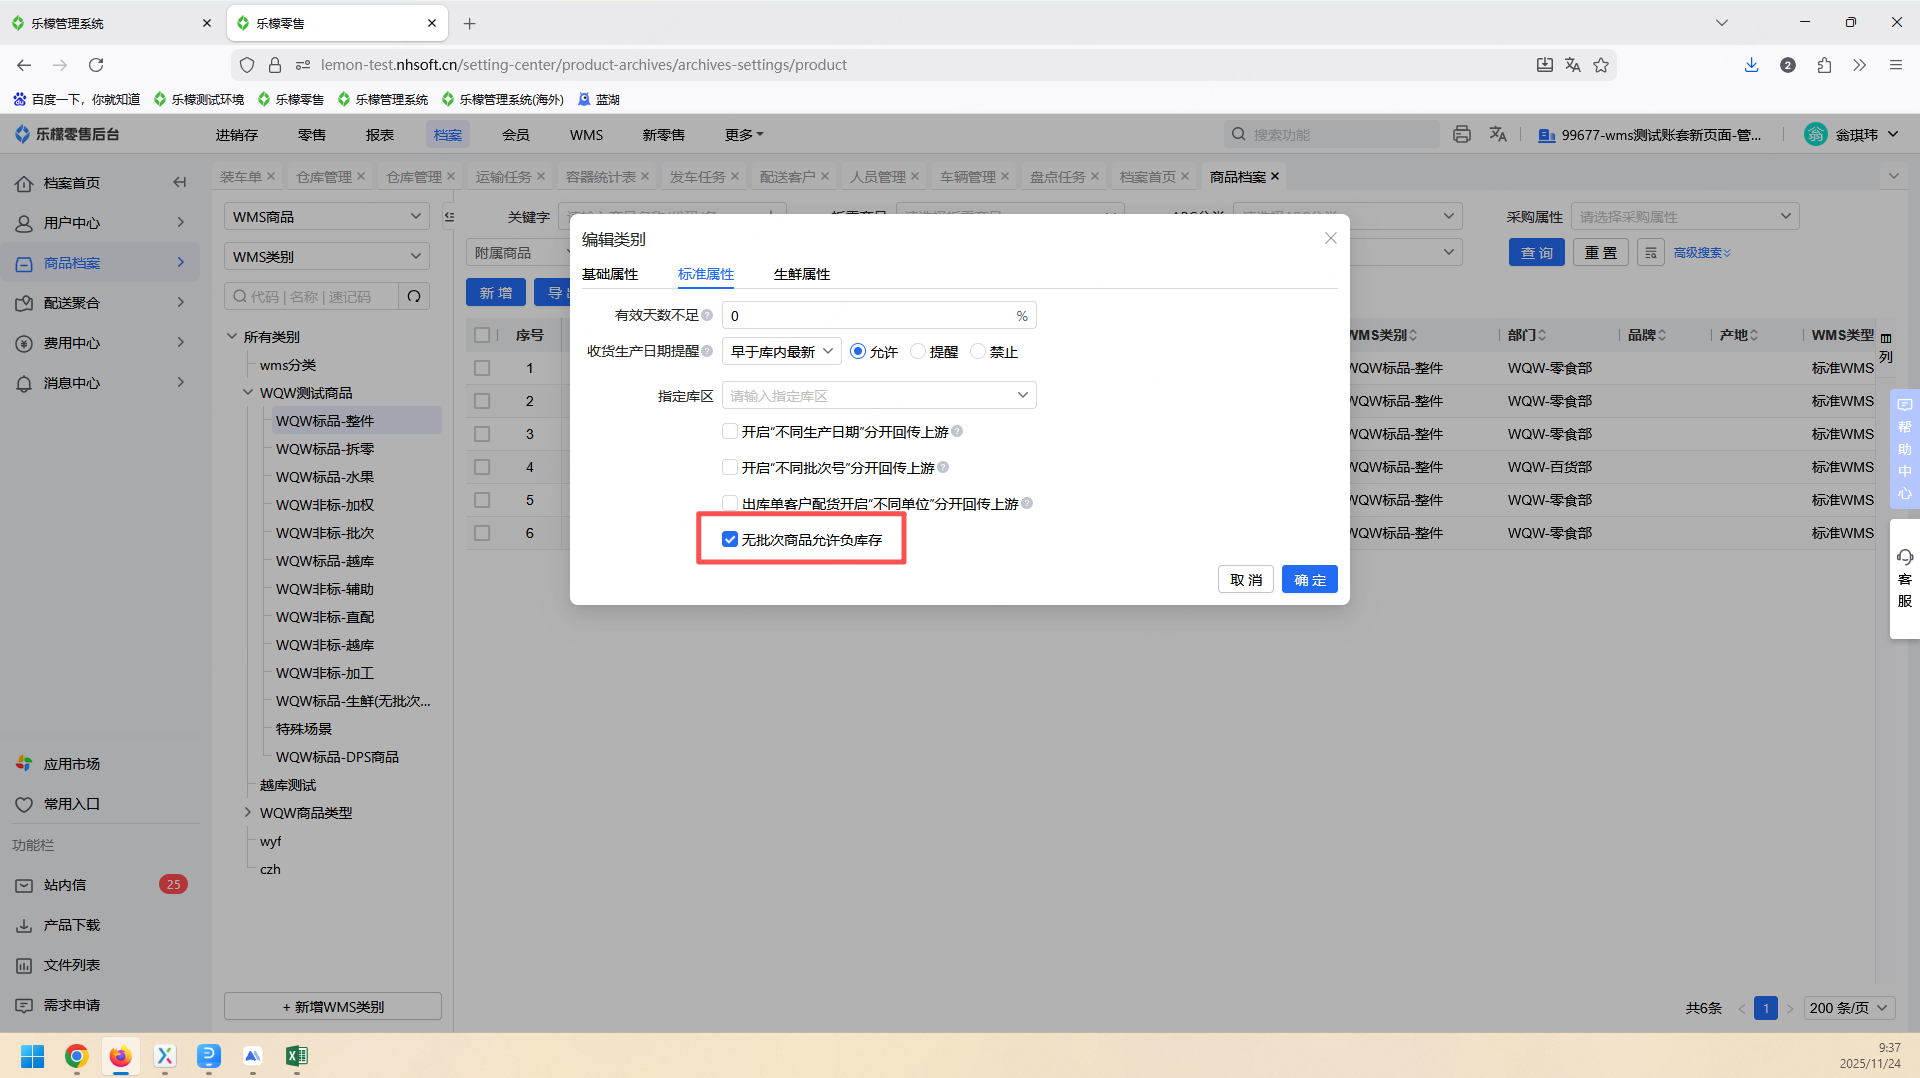The width and height of the screenshot is (1920, 1078).
Task: Open the 标准属性 tab
Action: click(x=706, y=274)
